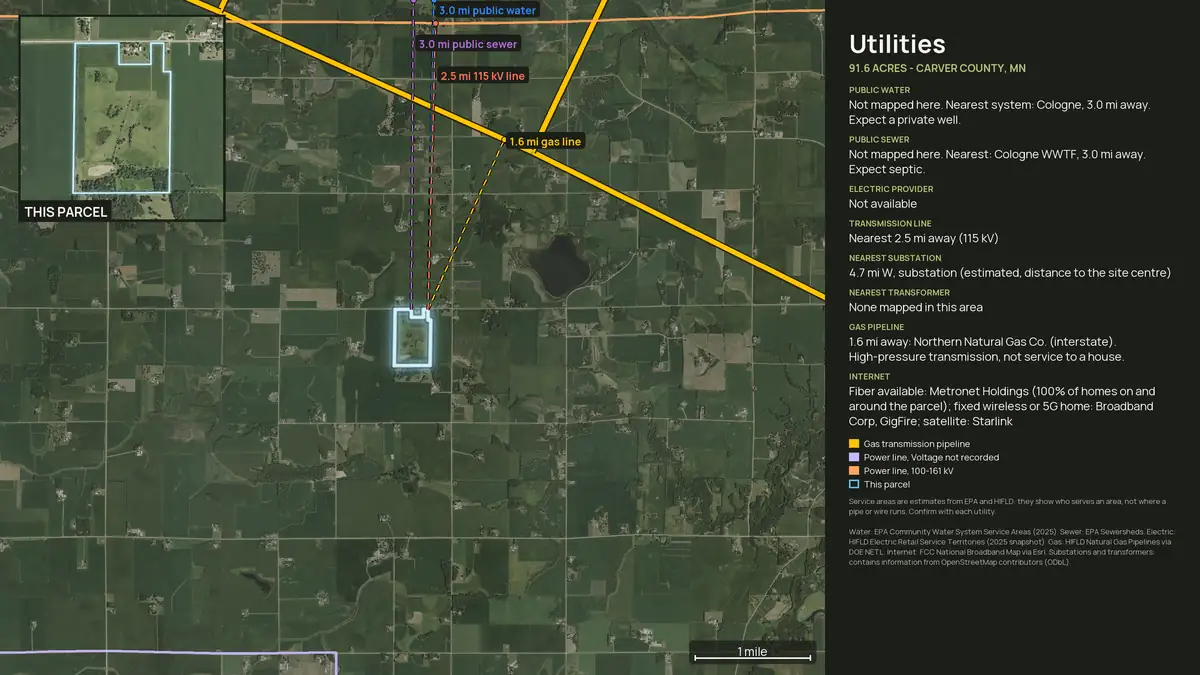Click the 'Service areas are estimates' disclaimer
This screenshot has height=675, width=1200.
(1009, 506)
